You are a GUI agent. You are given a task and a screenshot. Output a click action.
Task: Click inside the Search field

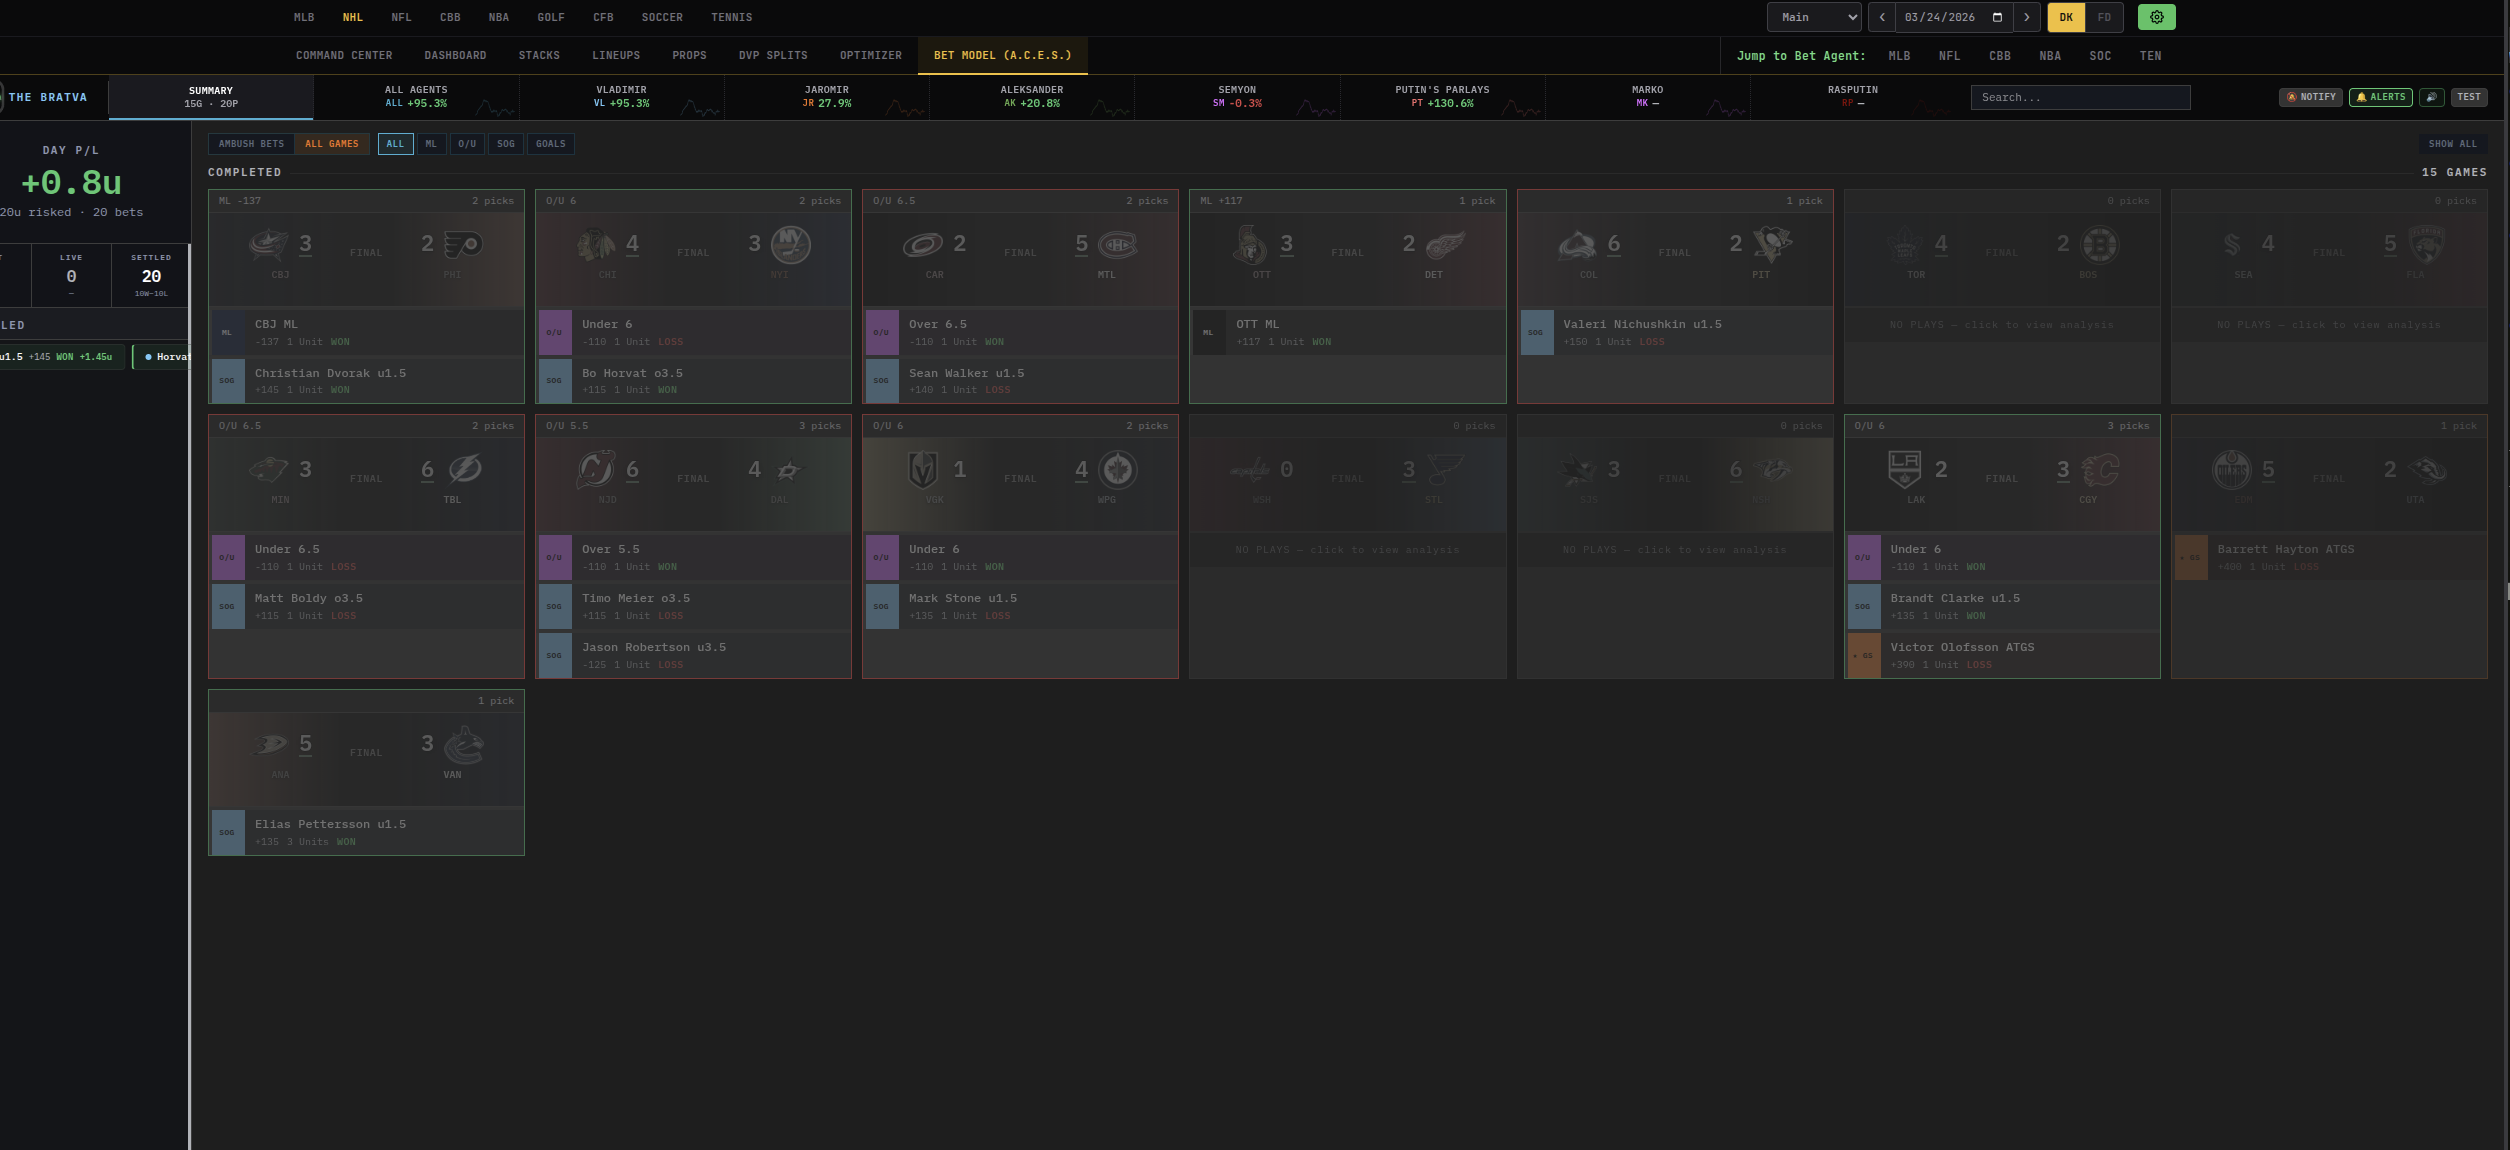2080,97
